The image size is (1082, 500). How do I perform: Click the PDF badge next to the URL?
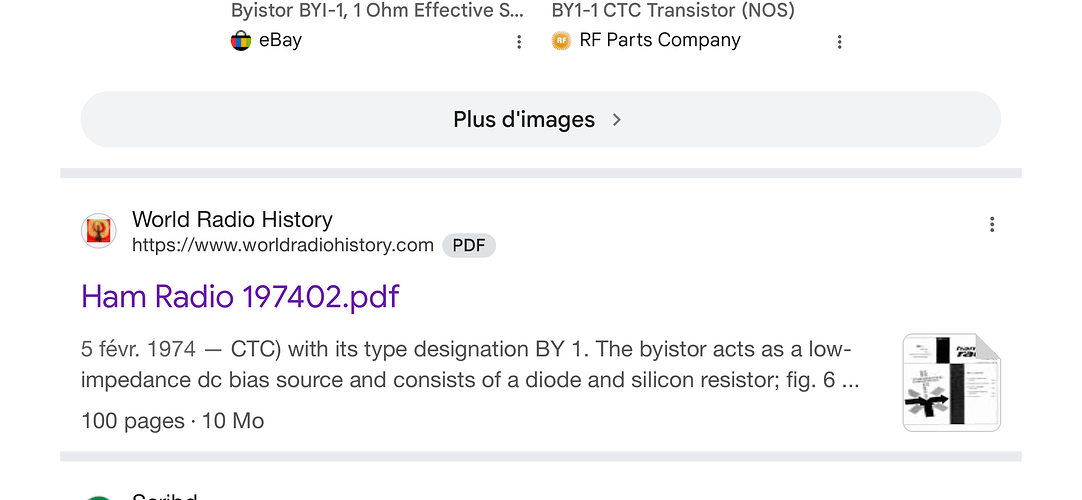(x=469, y=246)
